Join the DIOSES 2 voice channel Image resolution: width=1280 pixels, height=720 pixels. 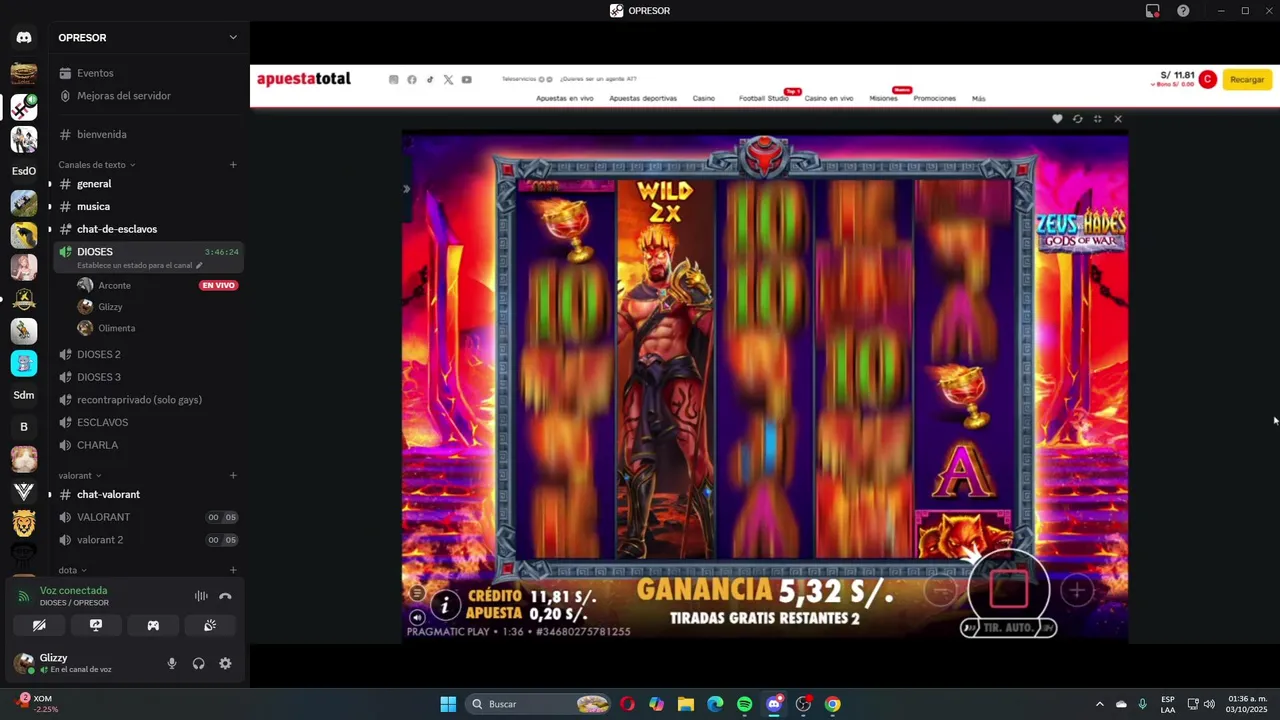tap(148, 354)
